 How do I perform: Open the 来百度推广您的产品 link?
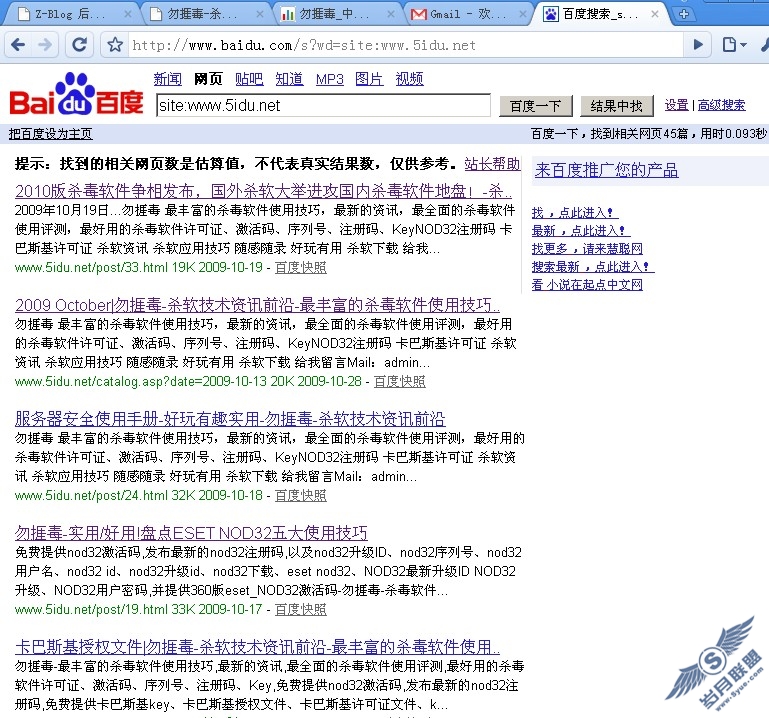point(607,170)
